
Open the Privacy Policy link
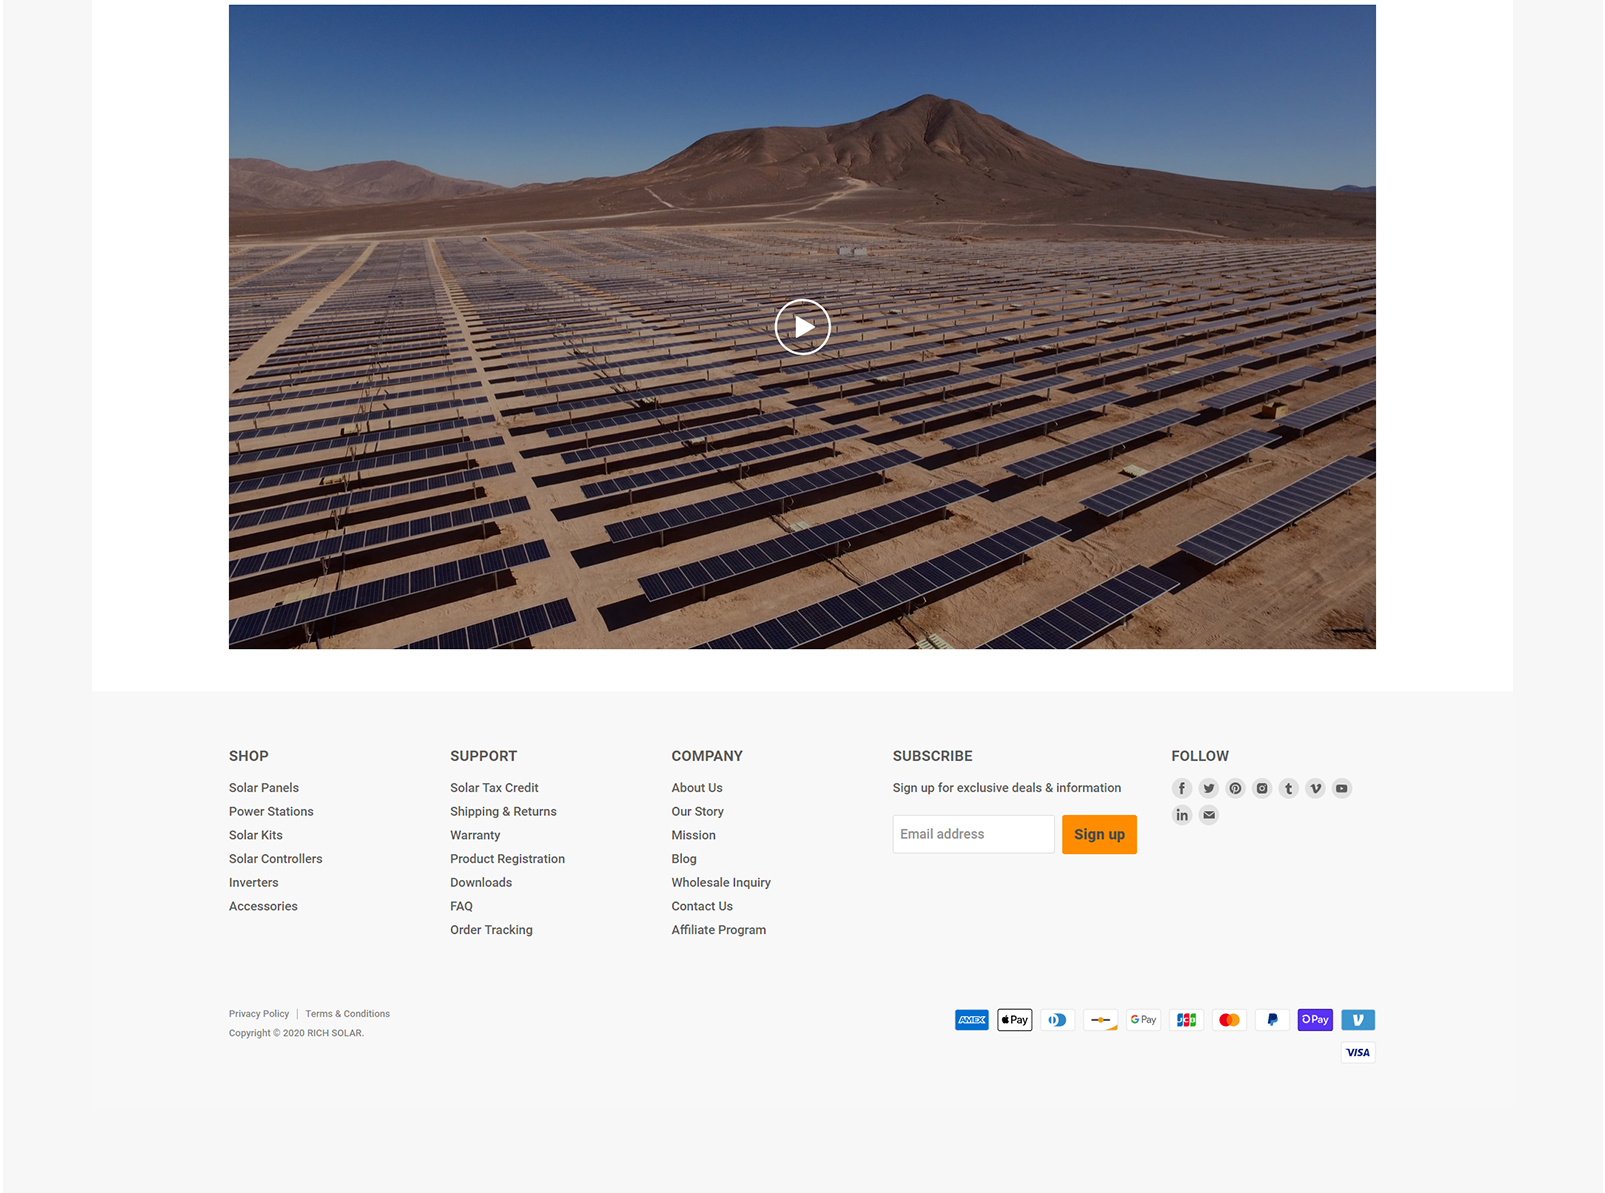tap(259, 1014)
